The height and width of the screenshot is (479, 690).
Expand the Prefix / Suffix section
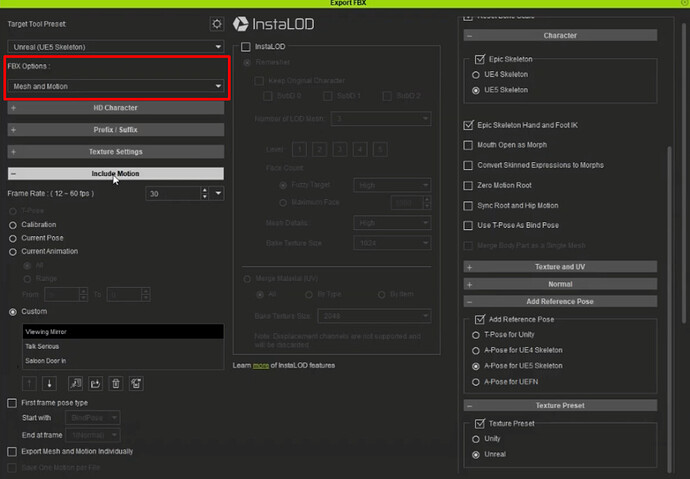(x=115, y=130)
